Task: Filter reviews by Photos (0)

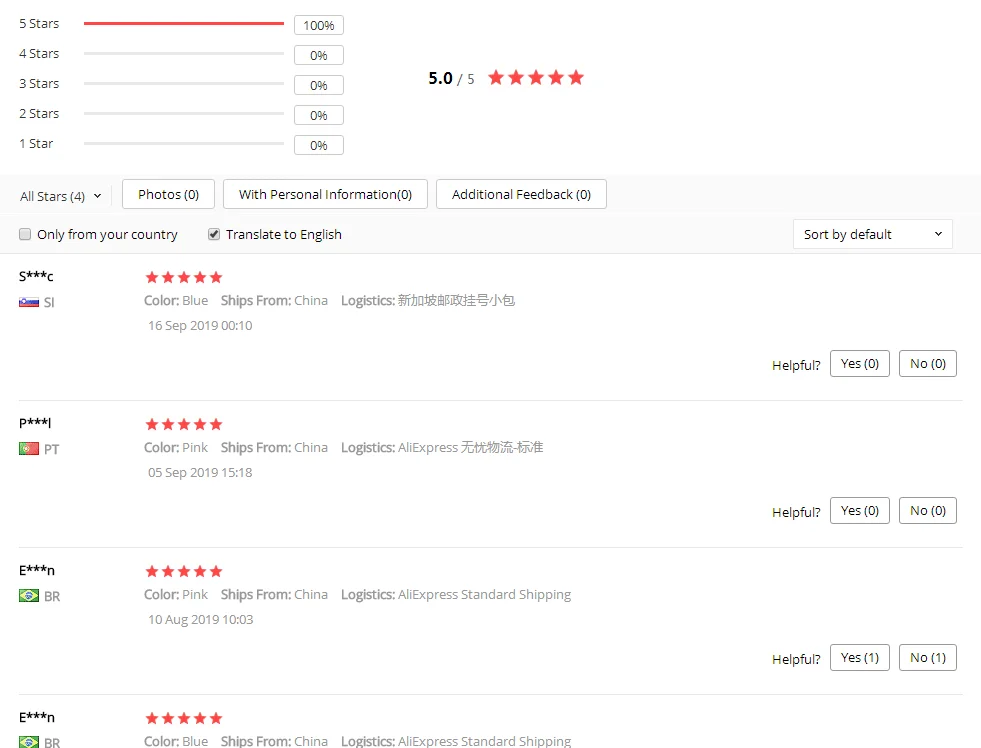Action: click(168, 195)
